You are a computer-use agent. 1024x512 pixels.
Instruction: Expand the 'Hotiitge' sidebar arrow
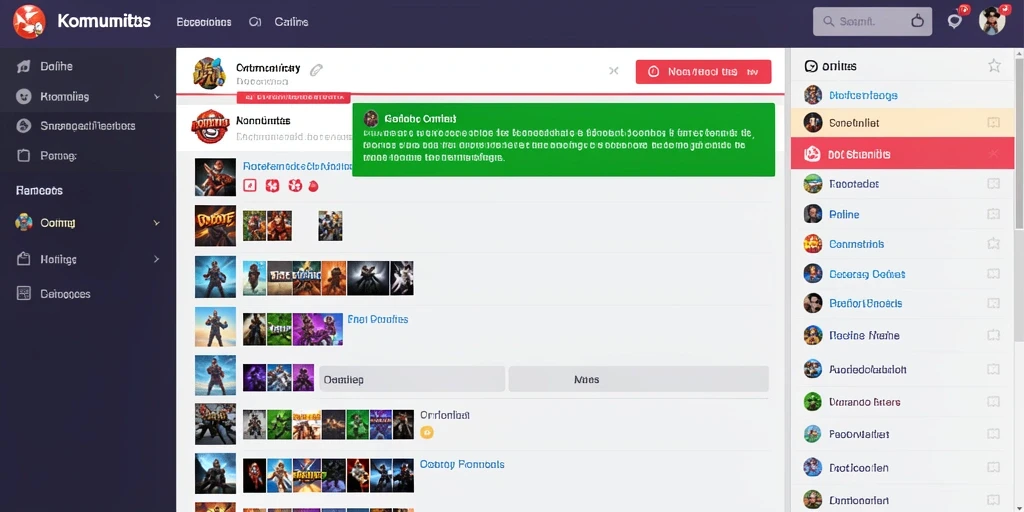[157, 259]
